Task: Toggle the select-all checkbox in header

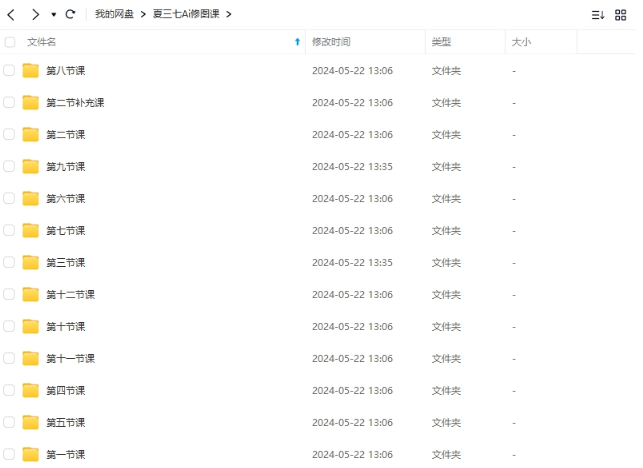Action: (x=9, y=42)
